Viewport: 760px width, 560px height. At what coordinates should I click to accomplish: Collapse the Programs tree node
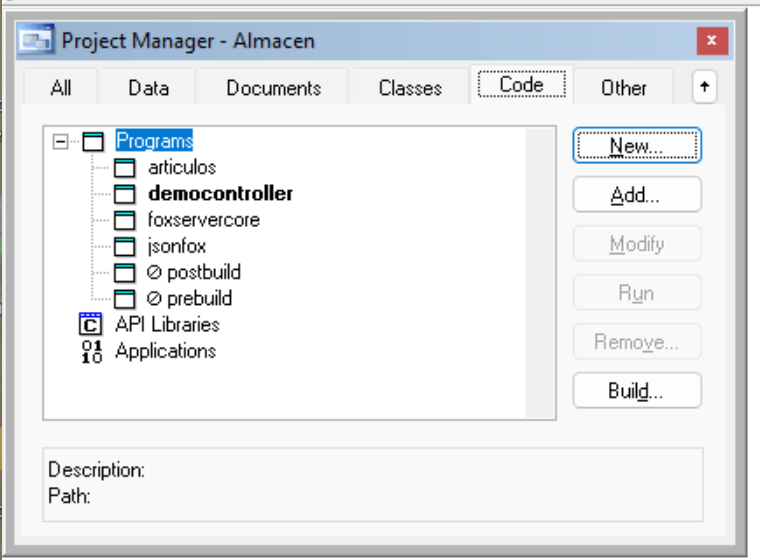coord(61,142)
